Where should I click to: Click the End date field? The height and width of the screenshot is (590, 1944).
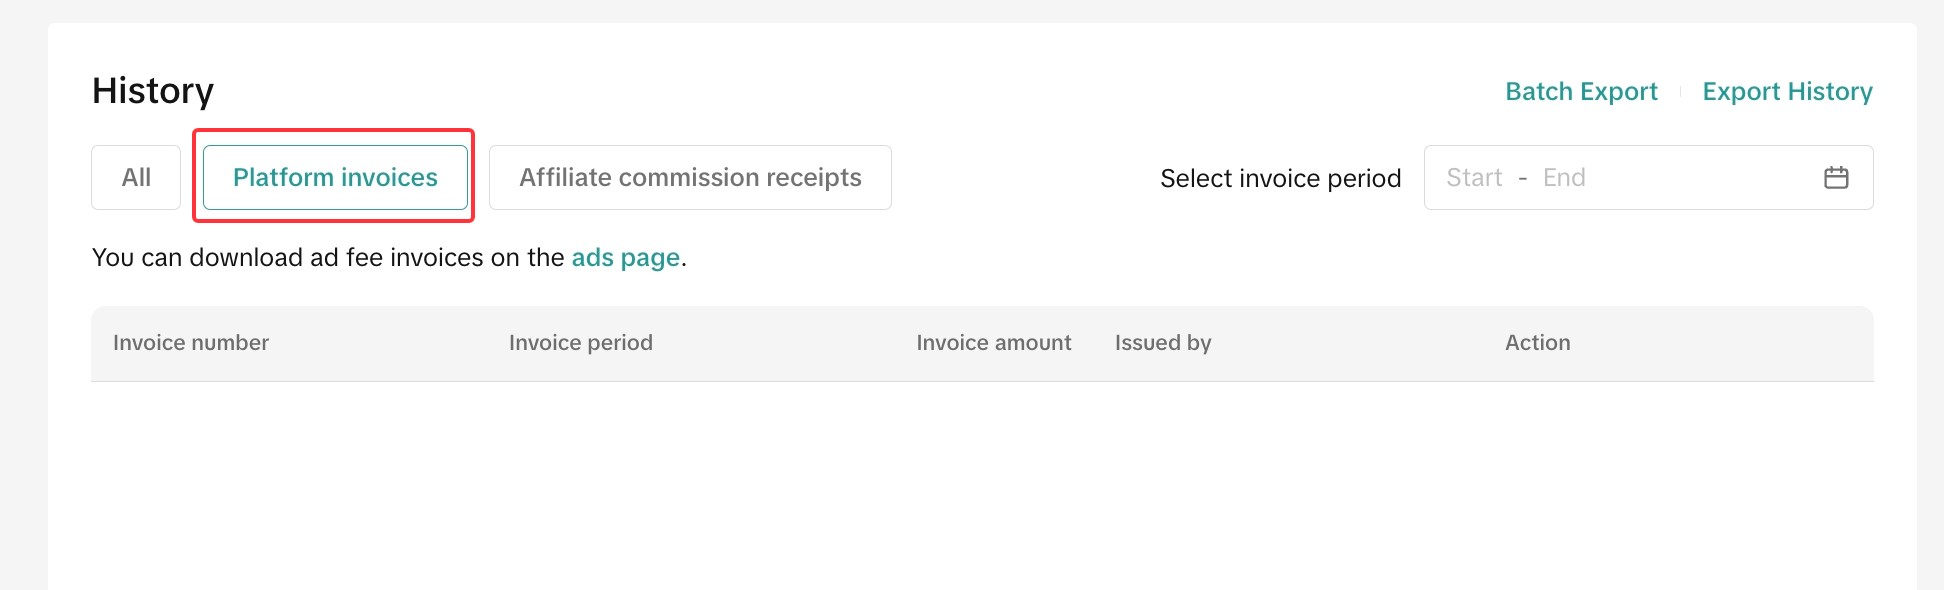[1564, 178]
